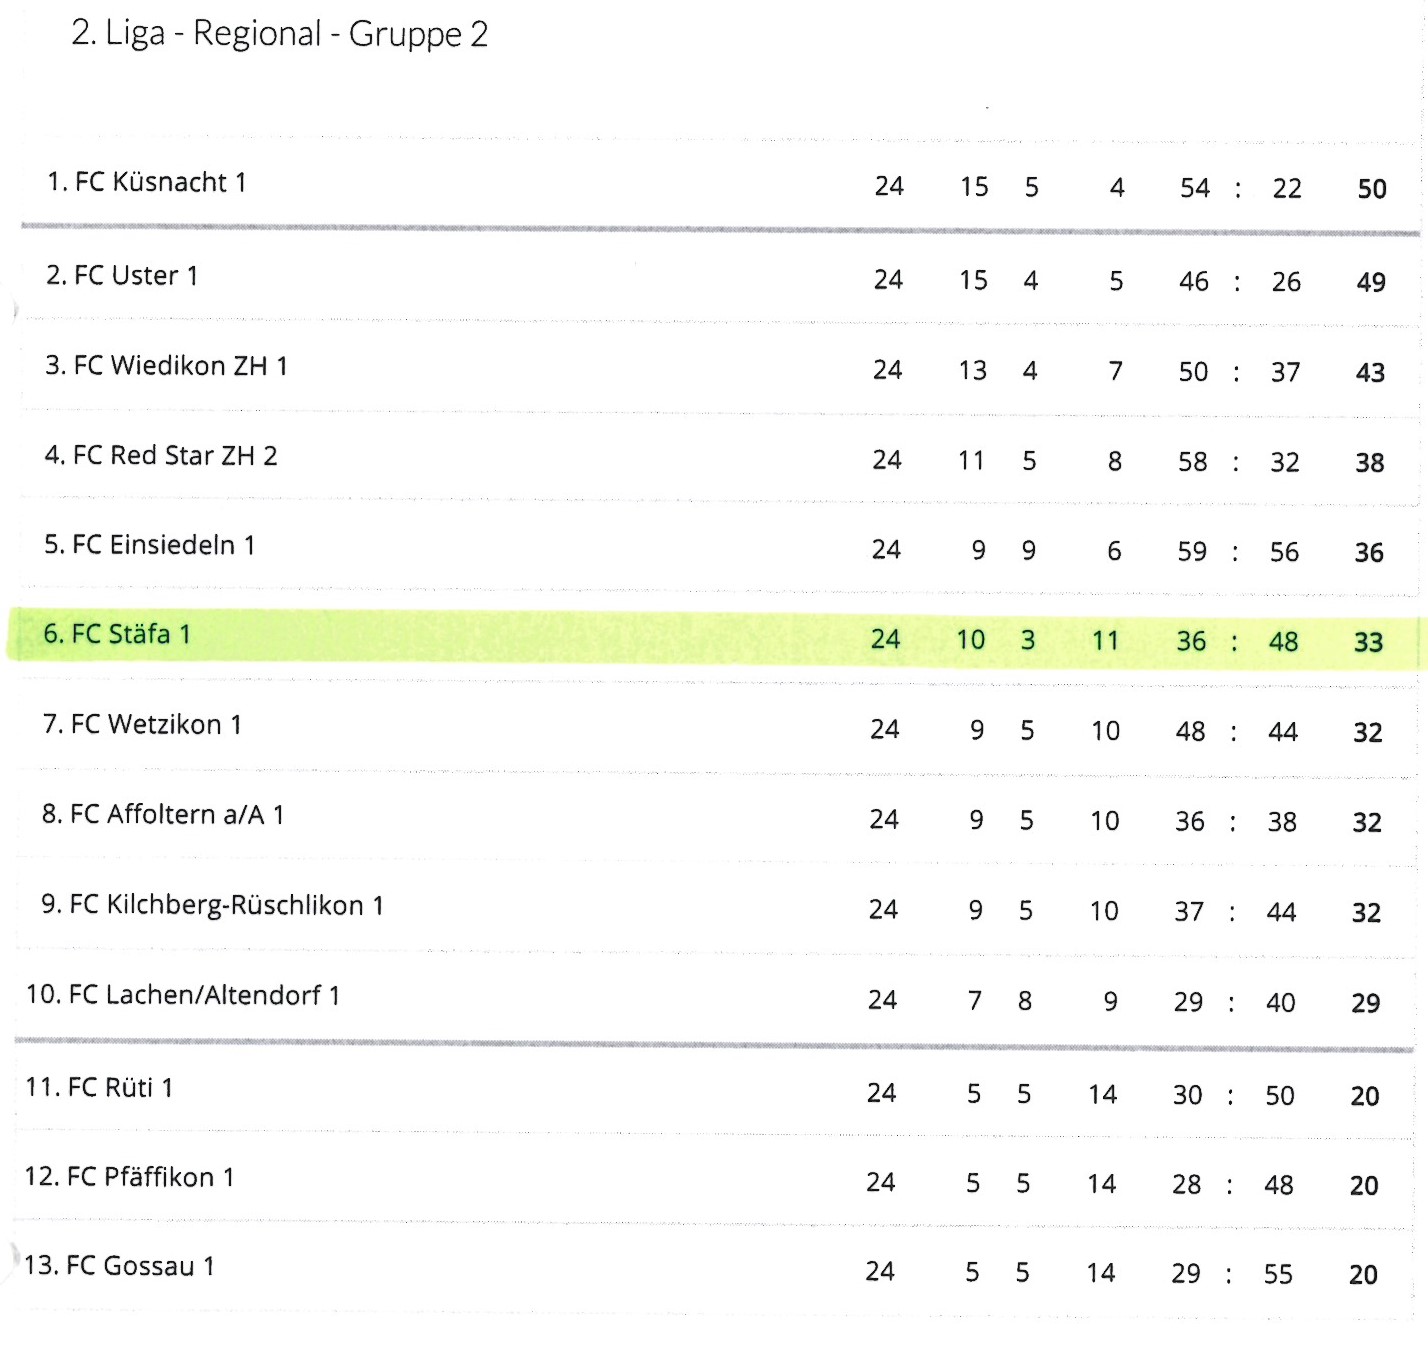Select FC Gossau's 20 points value
This screenshot has height=1345, width=1428.
(1363, 1275)
